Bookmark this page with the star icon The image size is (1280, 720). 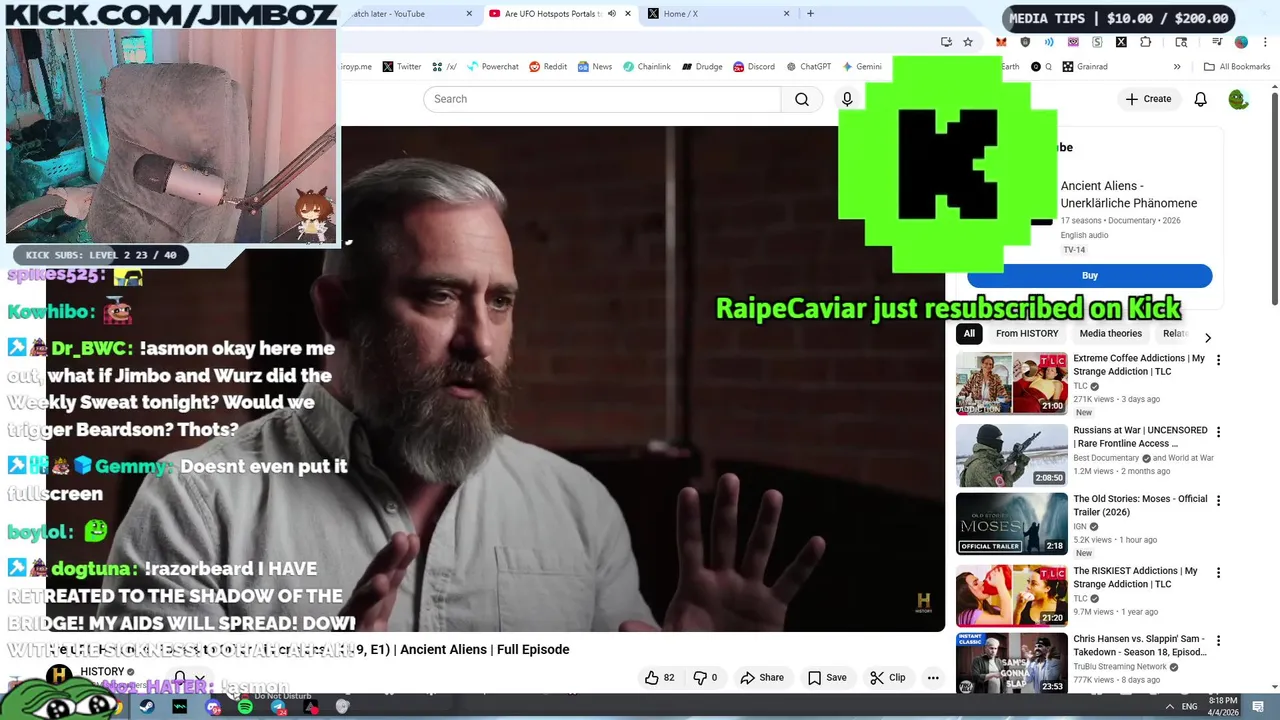click(x=968, y=42)
